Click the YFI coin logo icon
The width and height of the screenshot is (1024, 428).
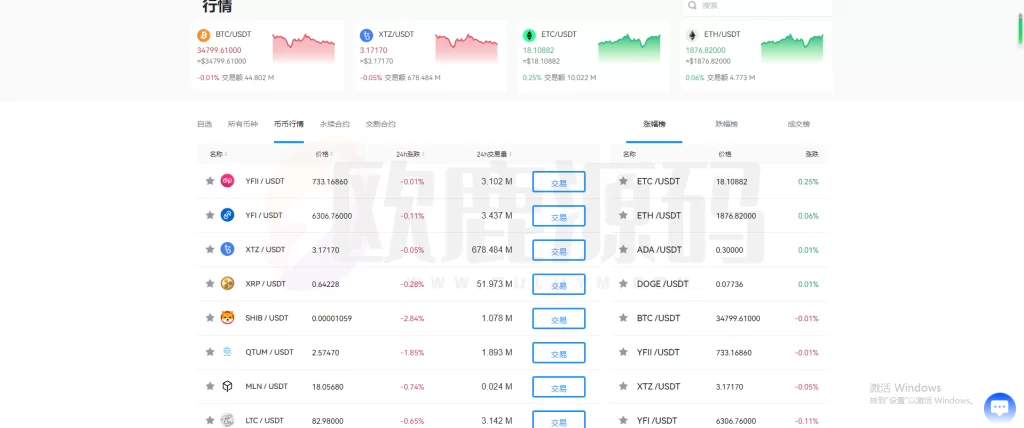tap(227, 215)
